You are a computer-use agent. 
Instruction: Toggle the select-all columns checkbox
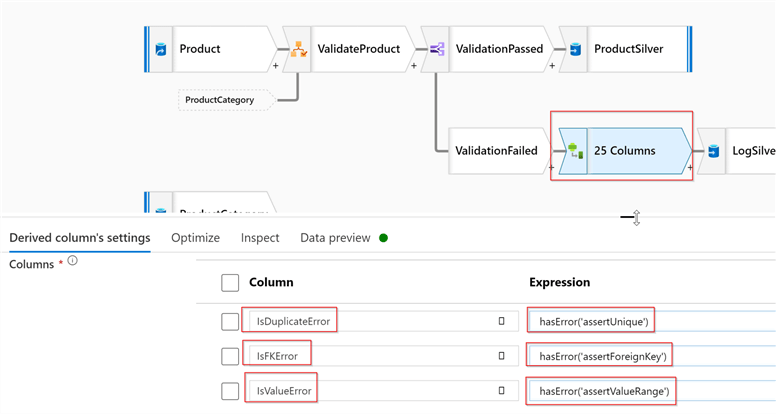point(230,283)
